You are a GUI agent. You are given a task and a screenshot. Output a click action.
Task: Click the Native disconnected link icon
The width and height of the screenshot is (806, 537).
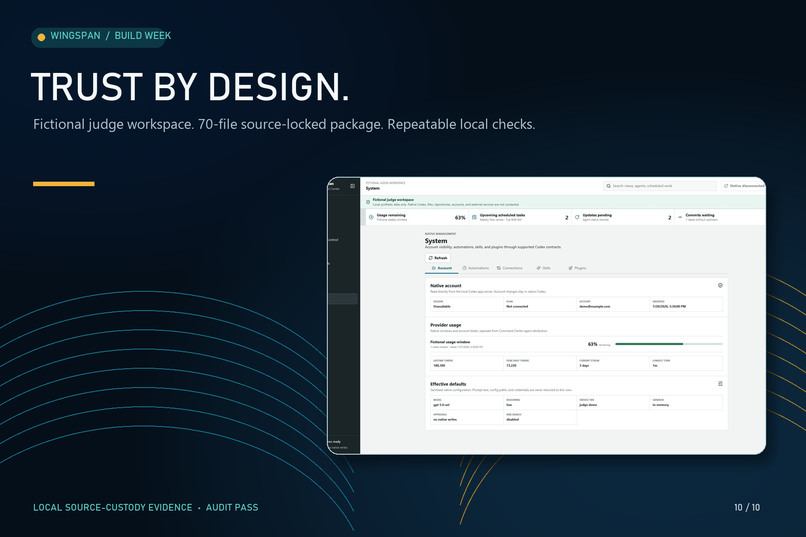(x=726, y=186)
